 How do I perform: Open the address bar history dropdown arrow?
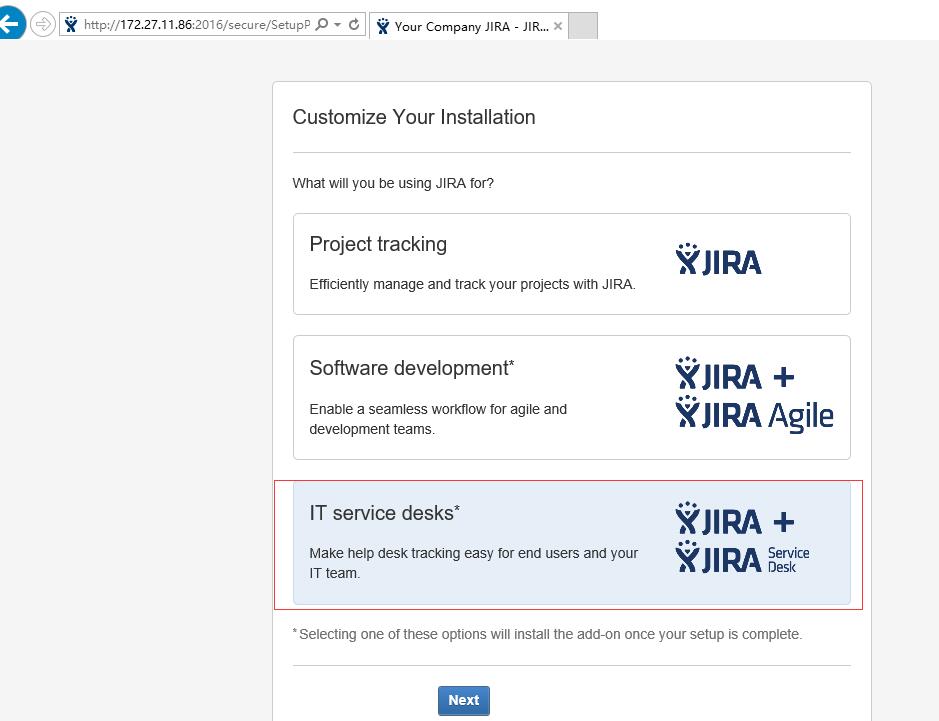coord(337,25)
